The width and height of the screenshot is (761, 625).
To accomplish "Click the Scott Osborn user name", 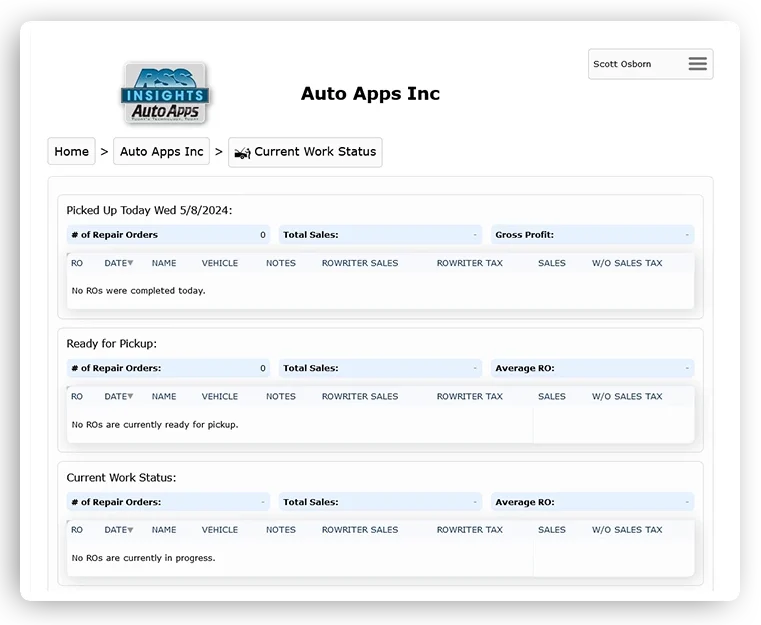I will coord(622,64).
